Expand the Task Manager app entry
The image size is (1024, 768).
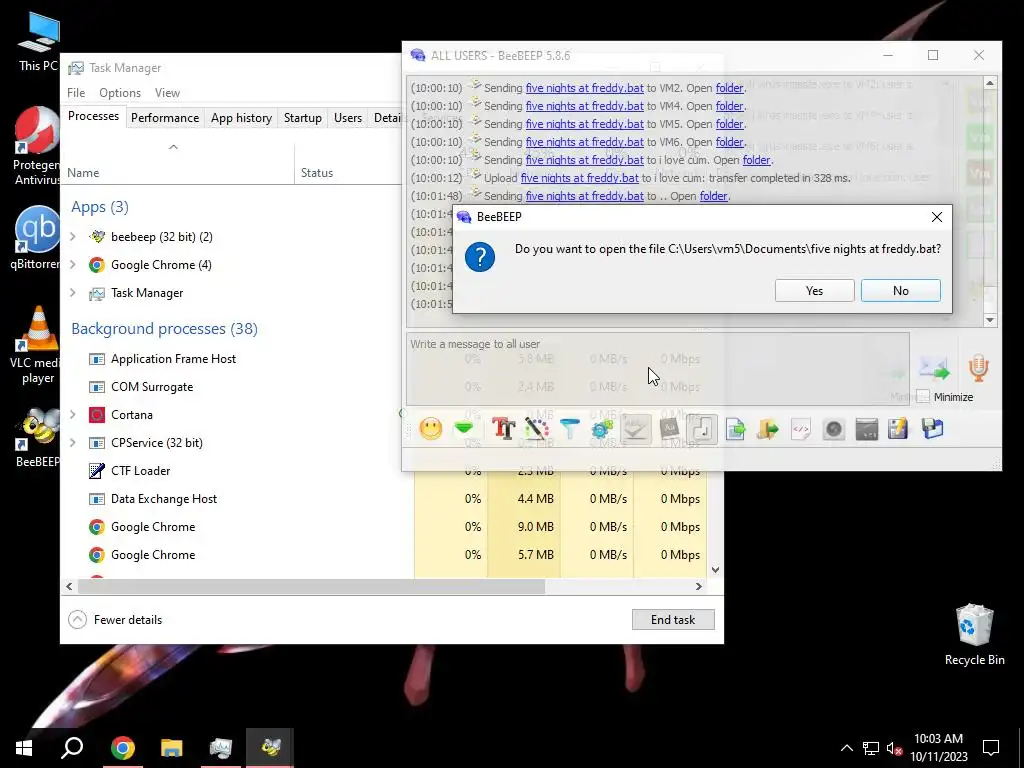(x=73, y=293)
